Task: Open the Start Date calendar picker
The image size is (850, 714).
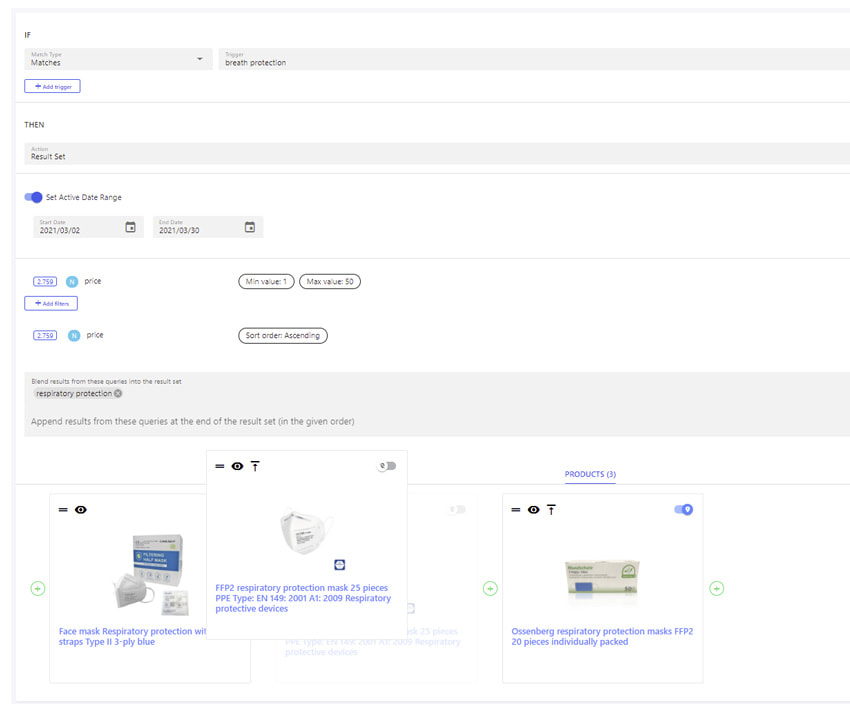Action: point(130,227)
